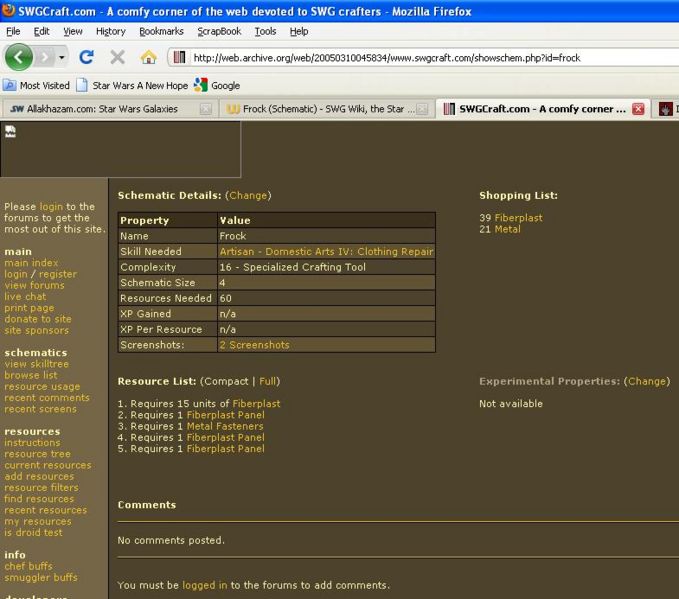Viewport: 679px width, 599px height.
Task: Click the Forward arrow button
Action: coord(52,57)
